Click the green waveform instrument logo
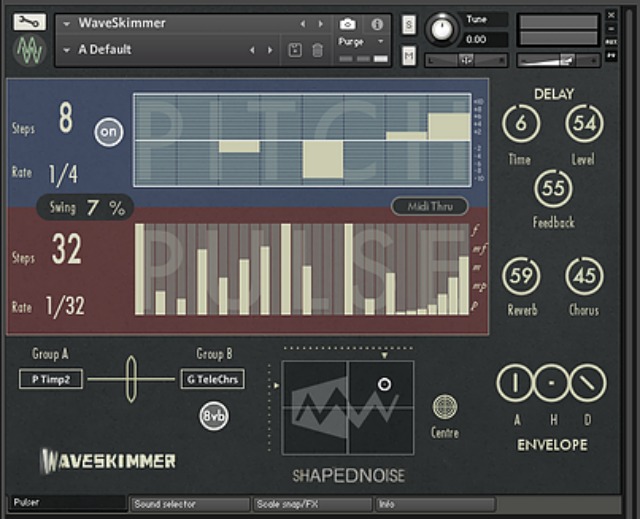This screenshot has width=640, height=519. point(29,50)
